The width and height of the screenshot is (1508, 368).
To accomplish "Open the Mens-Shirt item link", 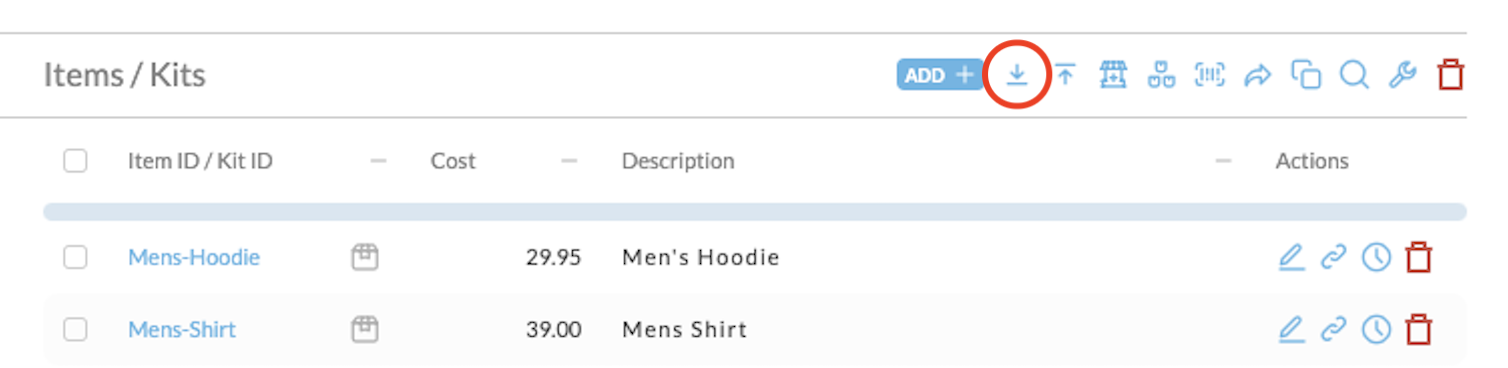I will pyautogui.click(x=182, y=329).
